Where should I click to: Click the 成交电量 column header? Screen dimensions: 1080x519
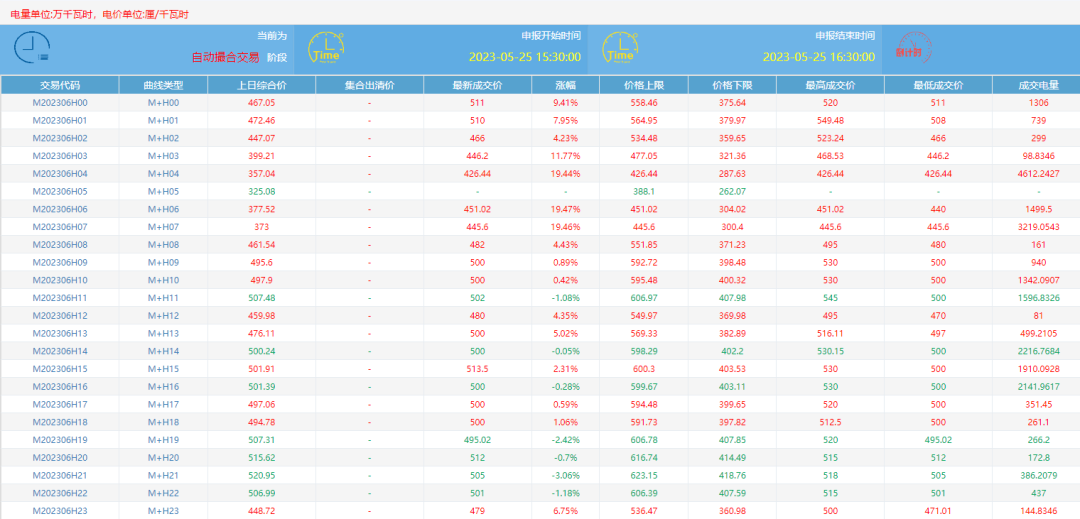point(1038,85)
